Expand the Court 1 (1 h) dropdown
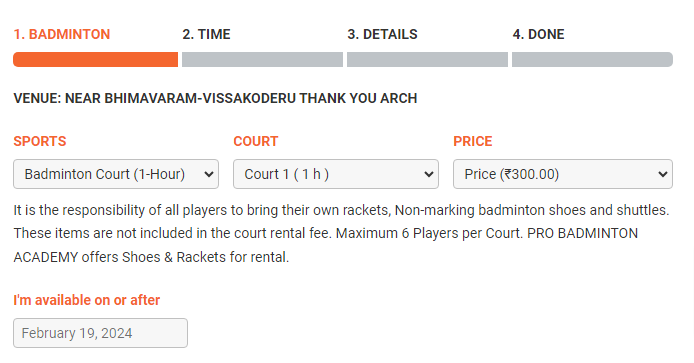694x363 pixels. pos(336,174)
